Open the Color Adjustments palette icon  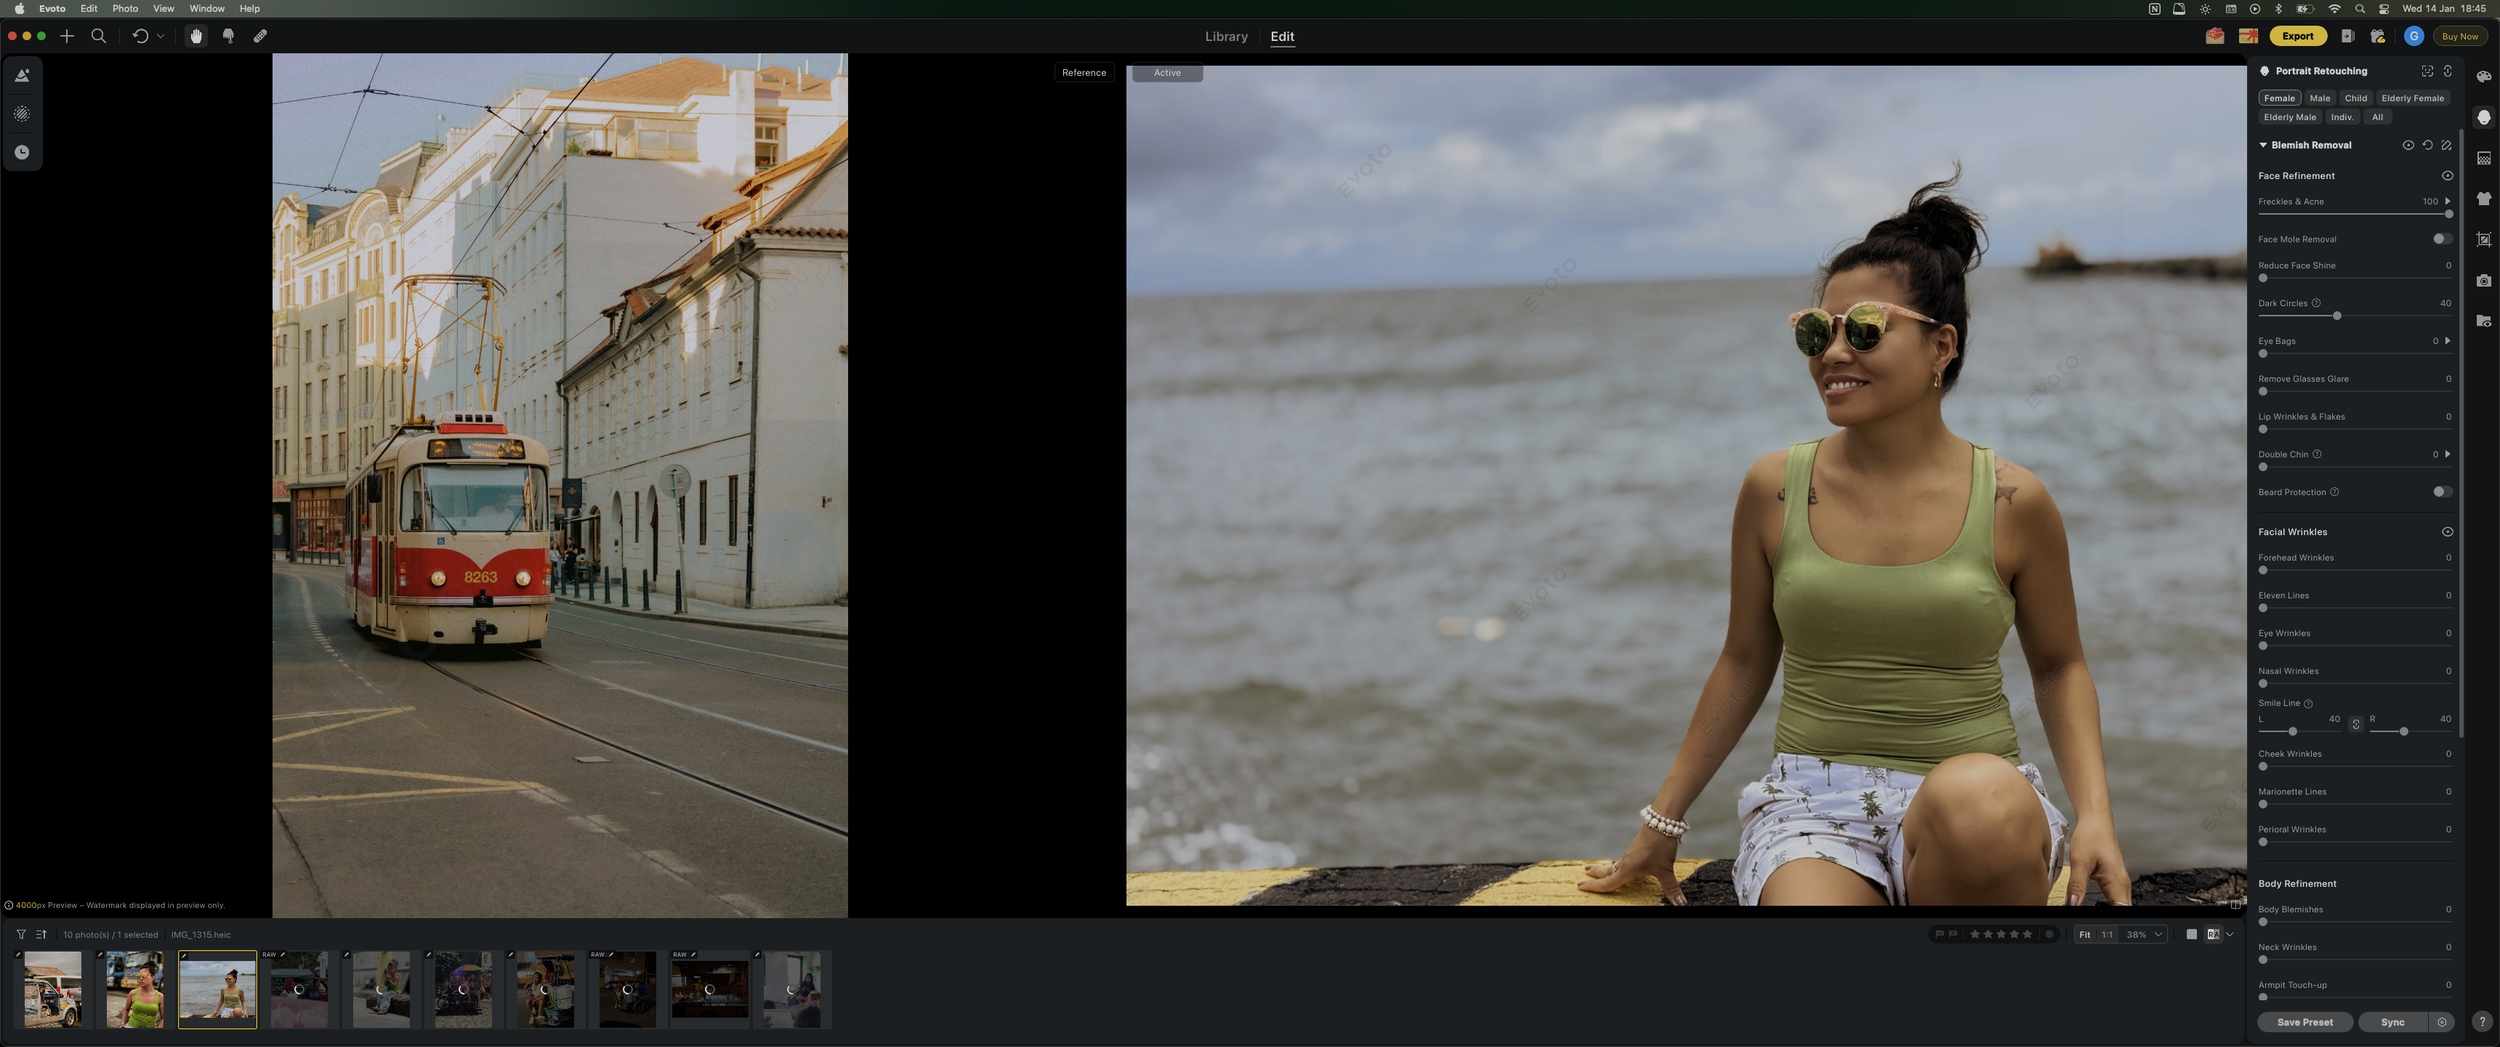tap(2483, 77)
